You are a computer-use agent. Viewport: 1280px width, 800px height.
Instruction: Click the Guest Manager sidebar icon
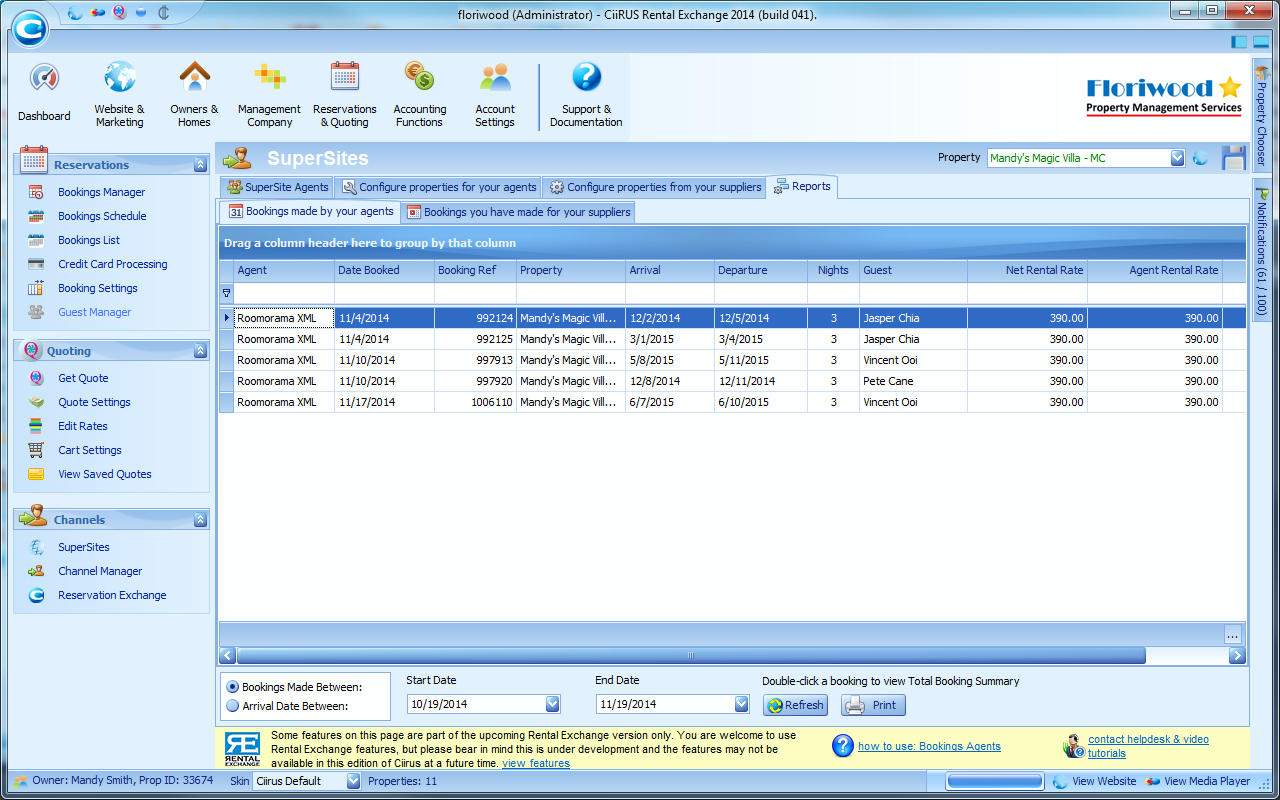[36, 312]
